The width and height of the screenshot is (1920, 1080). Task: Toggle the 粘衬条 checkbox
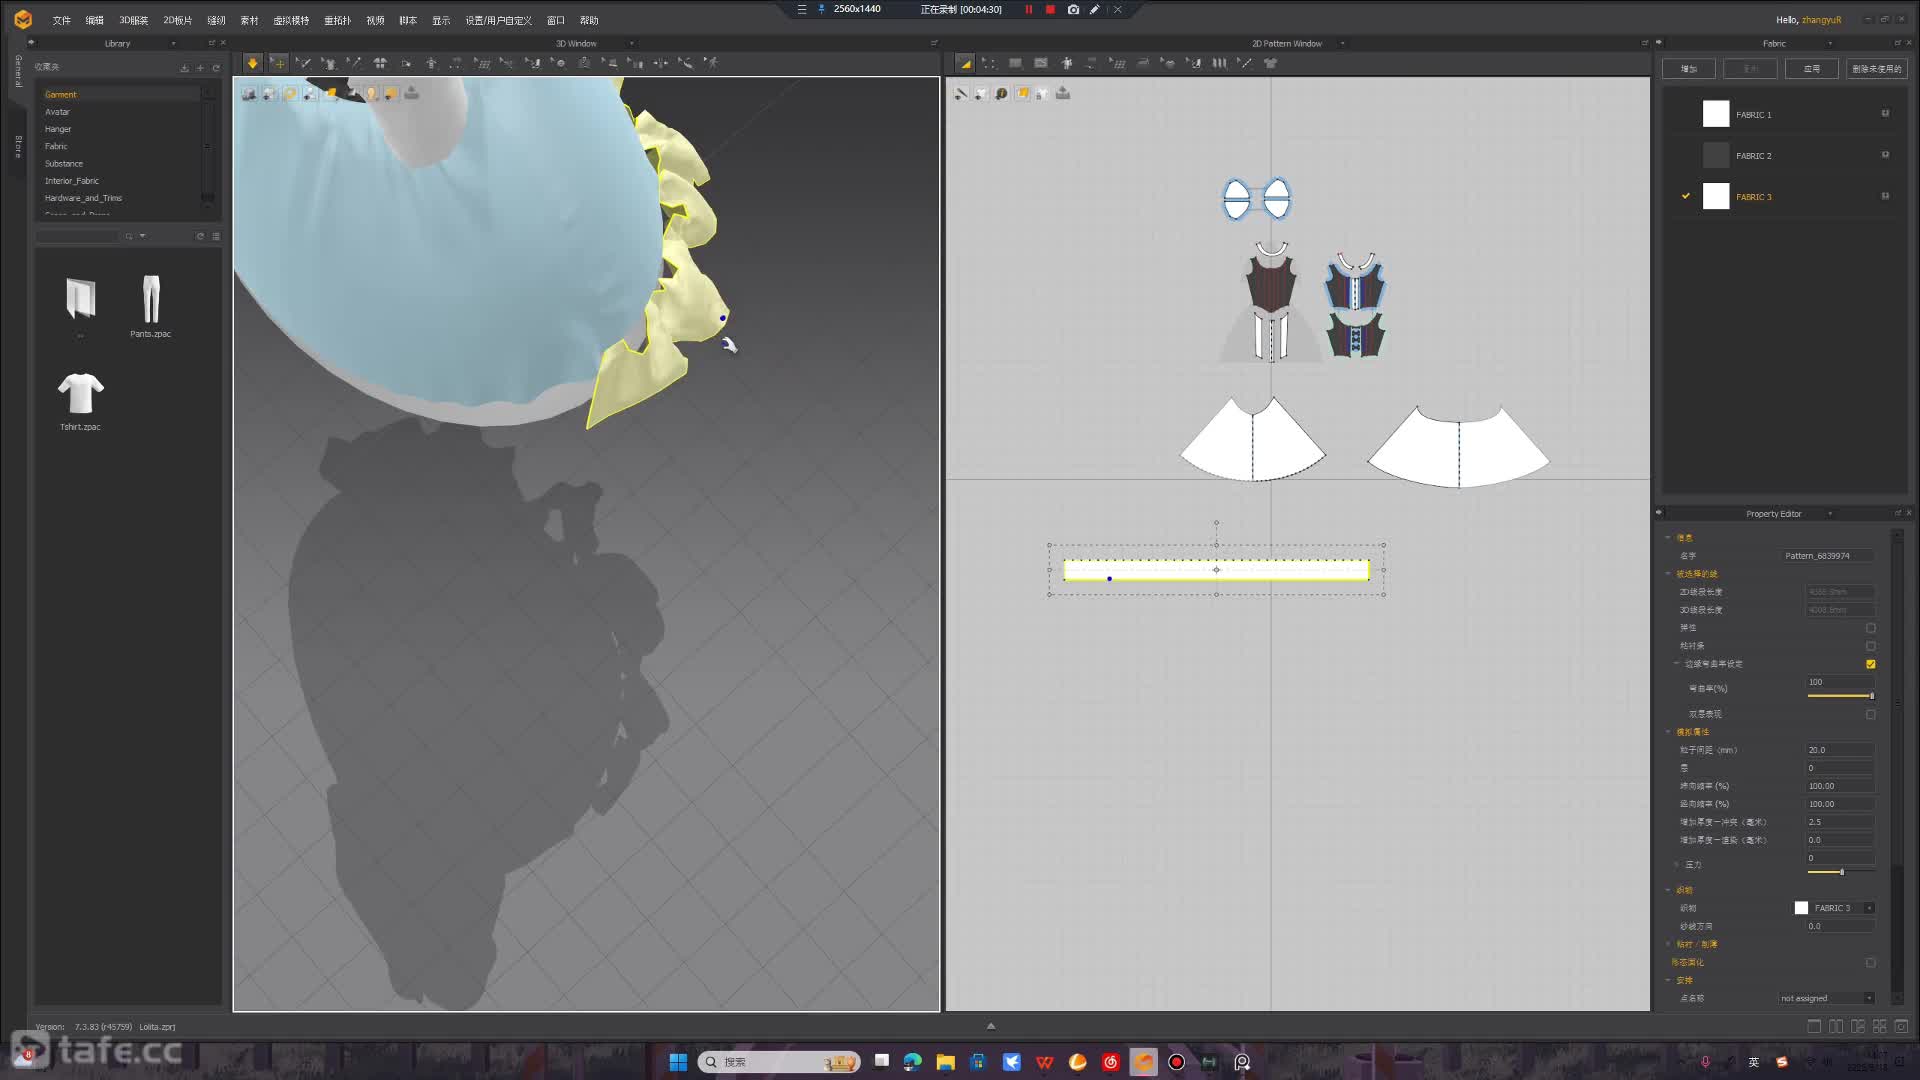click(x=1871, y=646)
